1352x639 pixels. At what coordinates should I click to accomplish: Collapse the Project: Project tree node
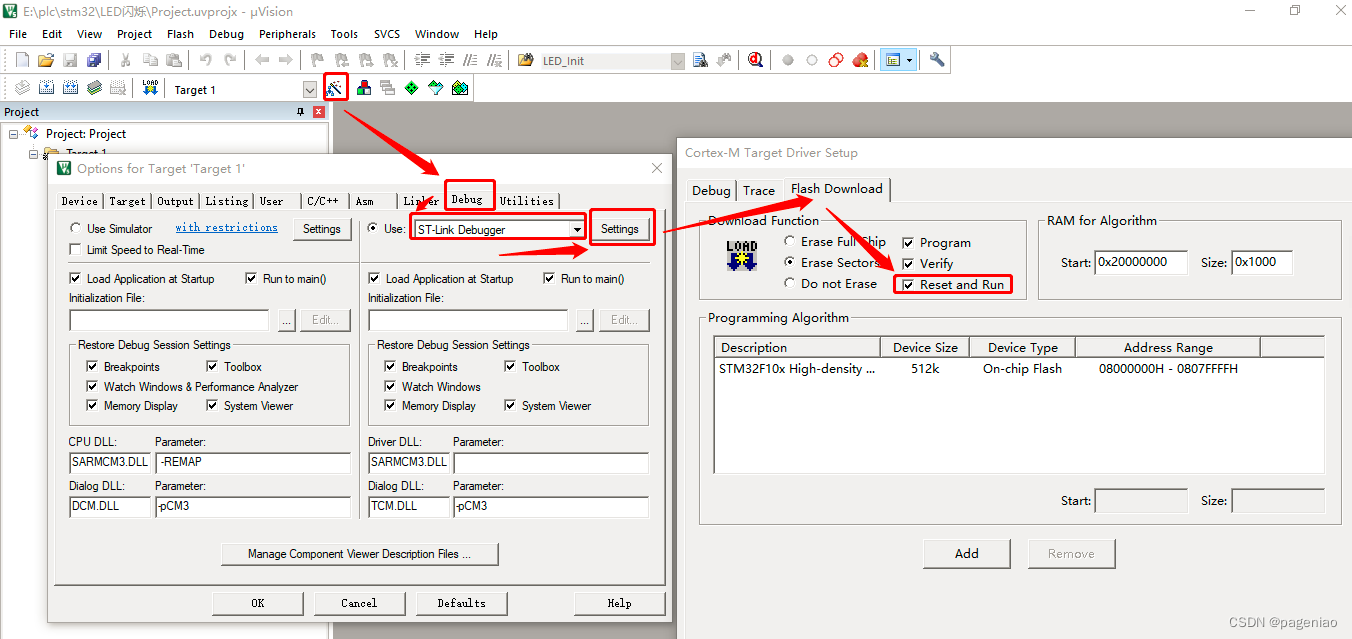point(14,134)
